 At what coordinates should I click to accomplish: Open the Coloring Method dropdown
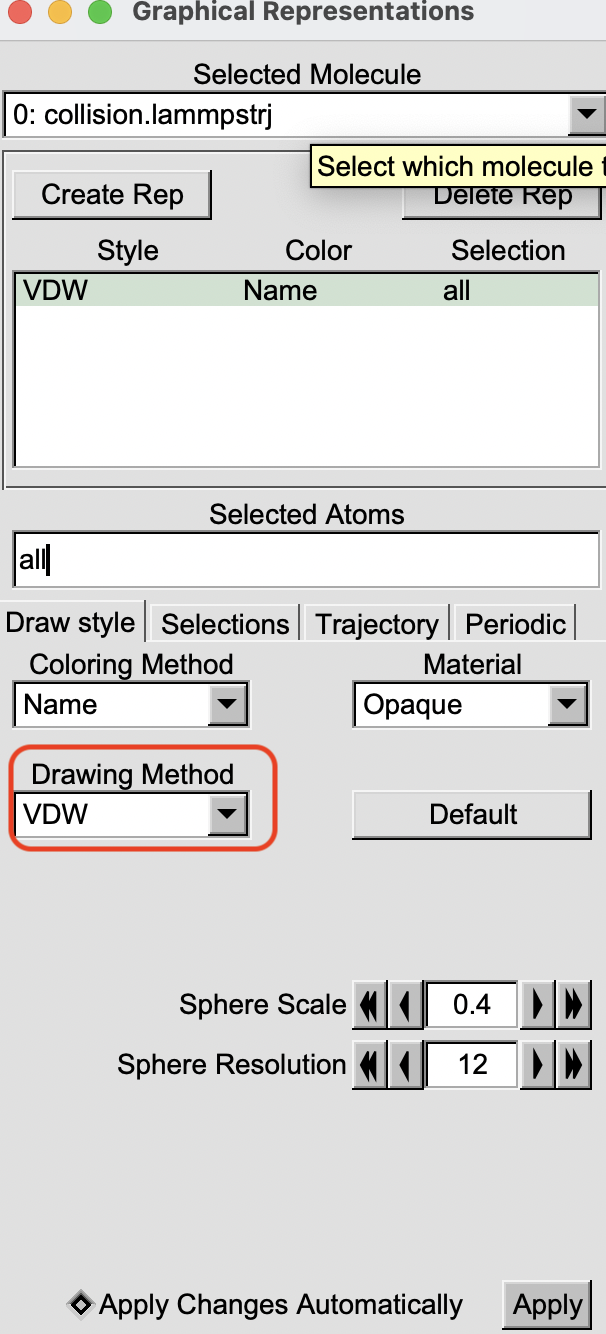point(228,705)
